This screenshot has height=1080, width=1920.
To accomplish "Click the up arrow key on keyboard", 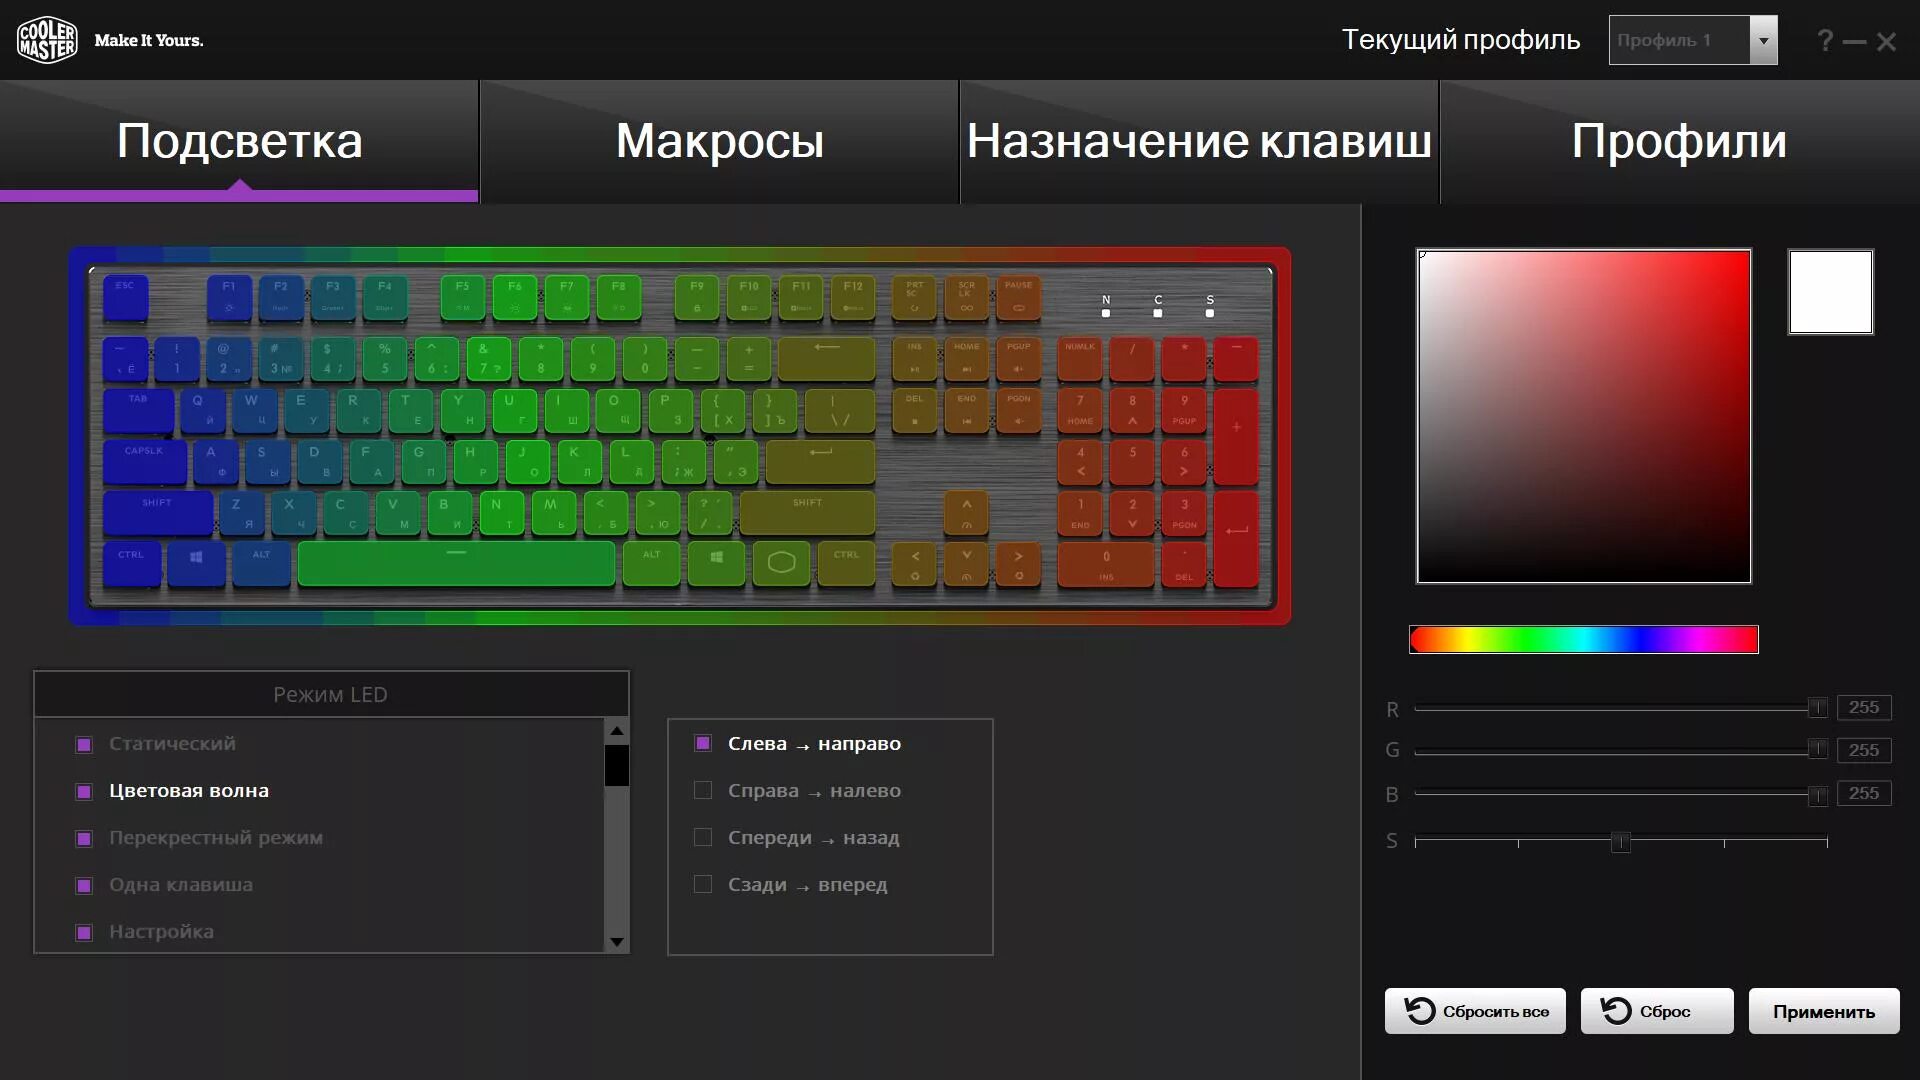I will (x=966, y=512).
